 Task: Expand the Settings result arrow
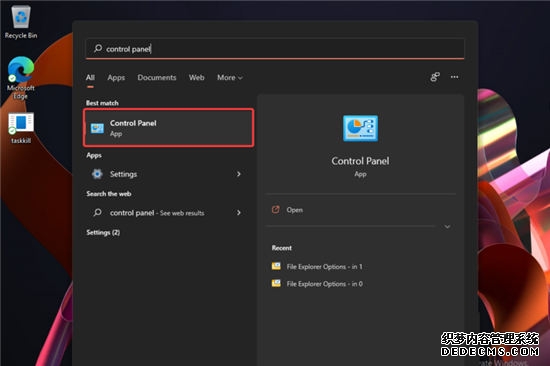(x=239, y=174)
